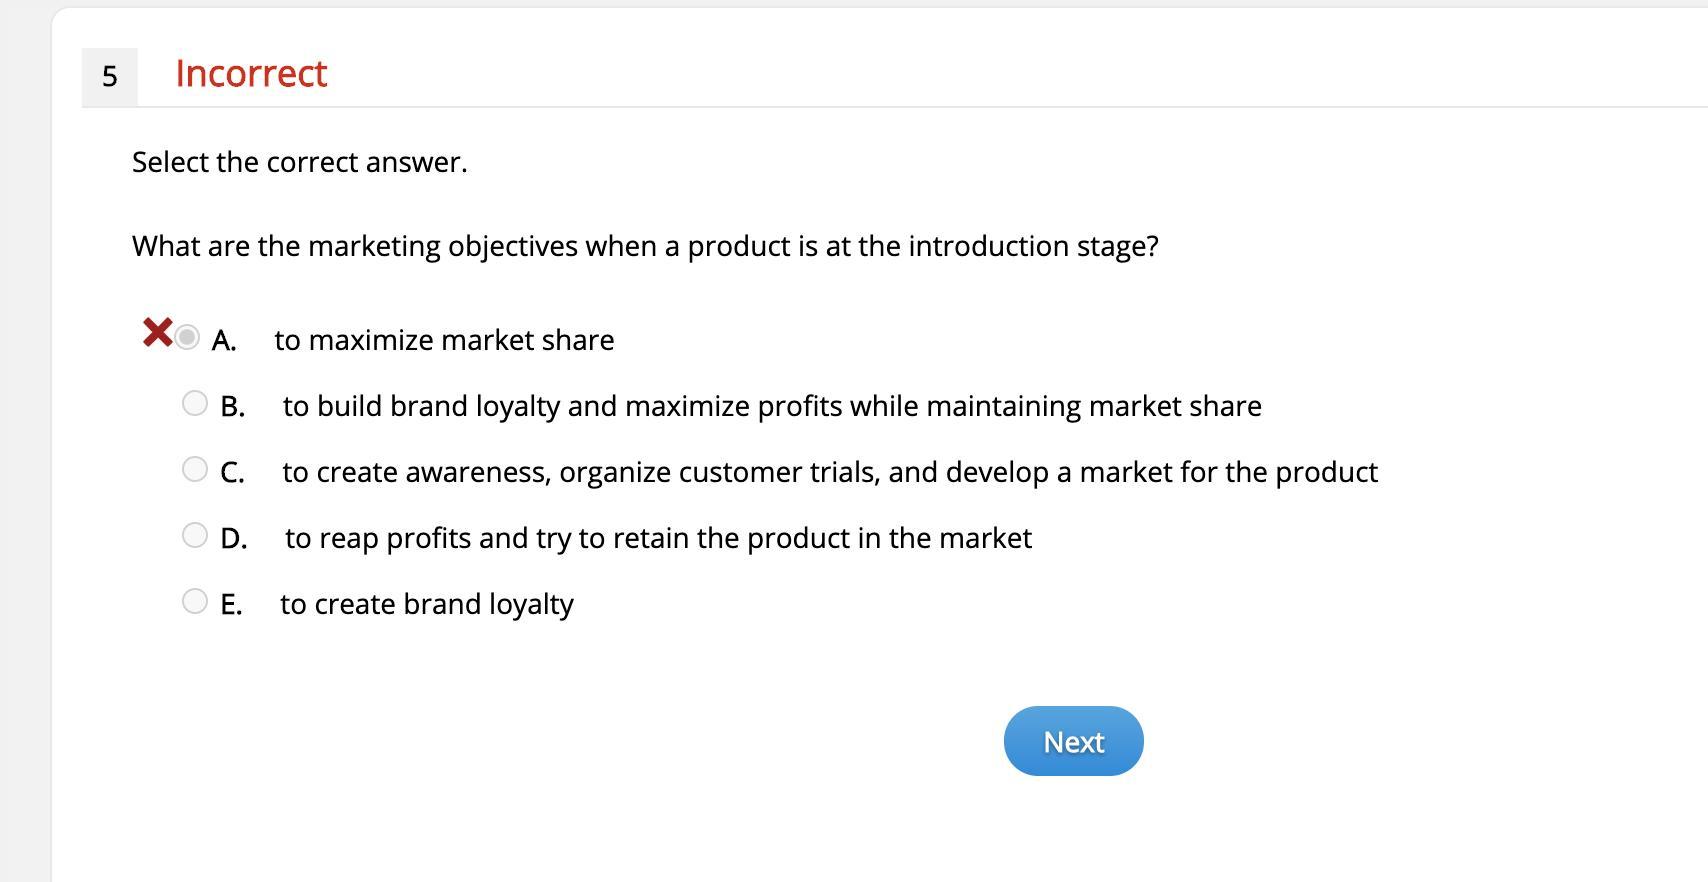
Task: Click the "C." option letter label
Action: pyautogui.click(x=233, y=473)
